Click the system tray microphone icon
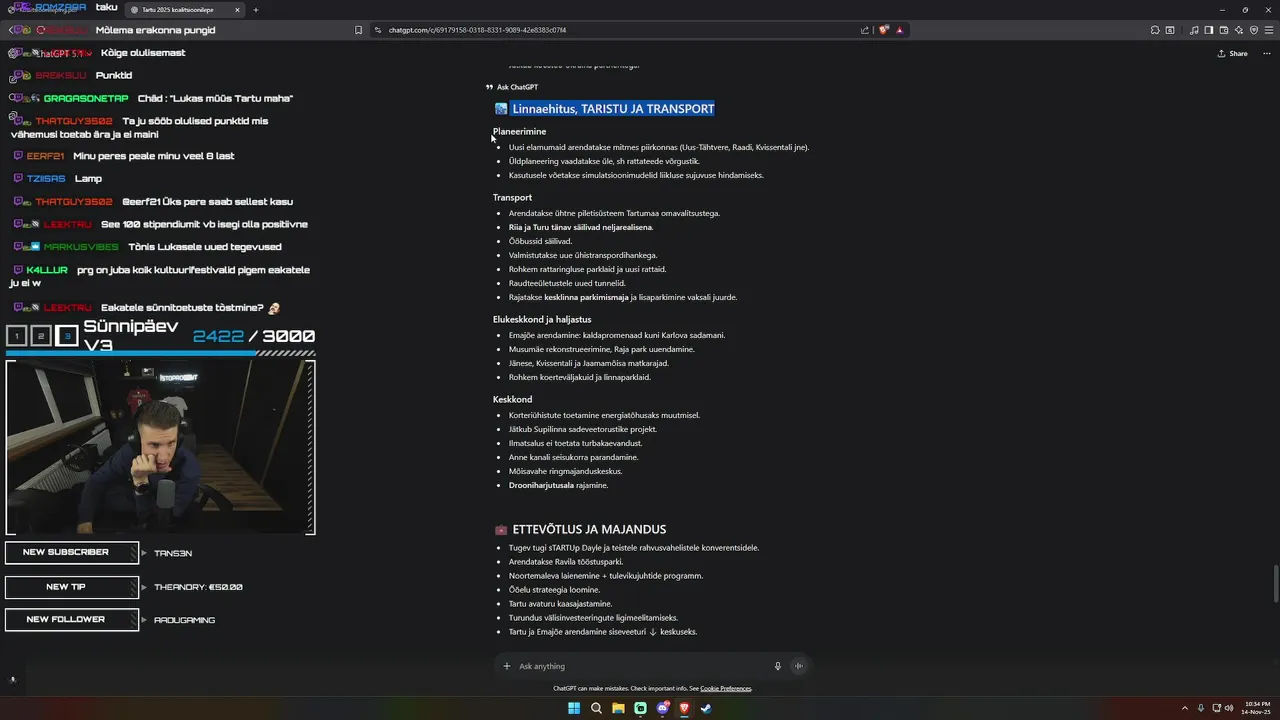This screenshot has width=1280, height=720. coord(1201,708)
